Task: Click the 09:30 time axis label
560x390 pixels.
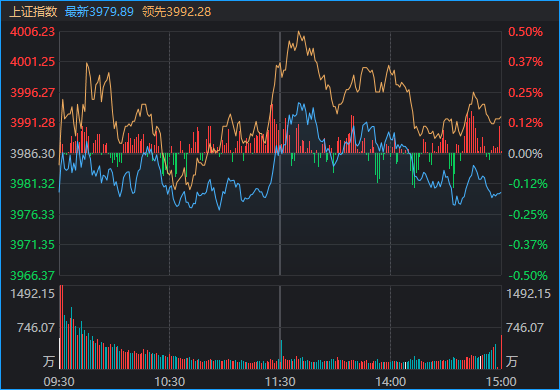Action: (59, 382)
